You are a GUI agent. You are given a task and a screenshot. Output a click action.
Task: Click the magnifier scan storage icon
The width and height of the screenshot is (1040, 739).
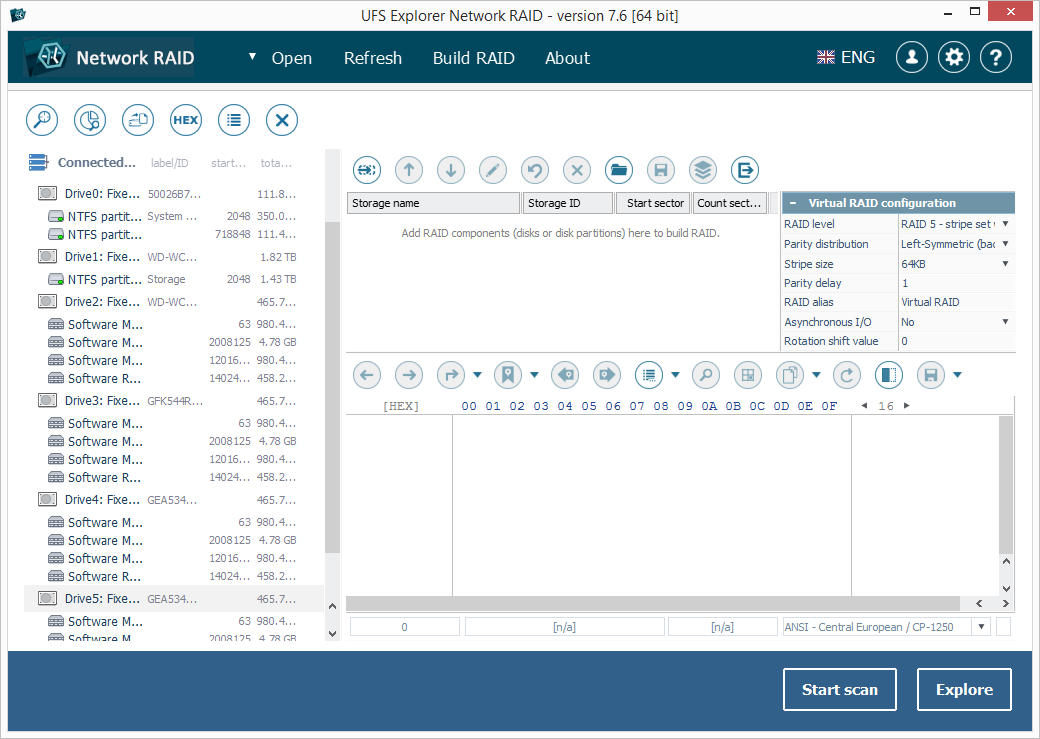tap(42, 120)
